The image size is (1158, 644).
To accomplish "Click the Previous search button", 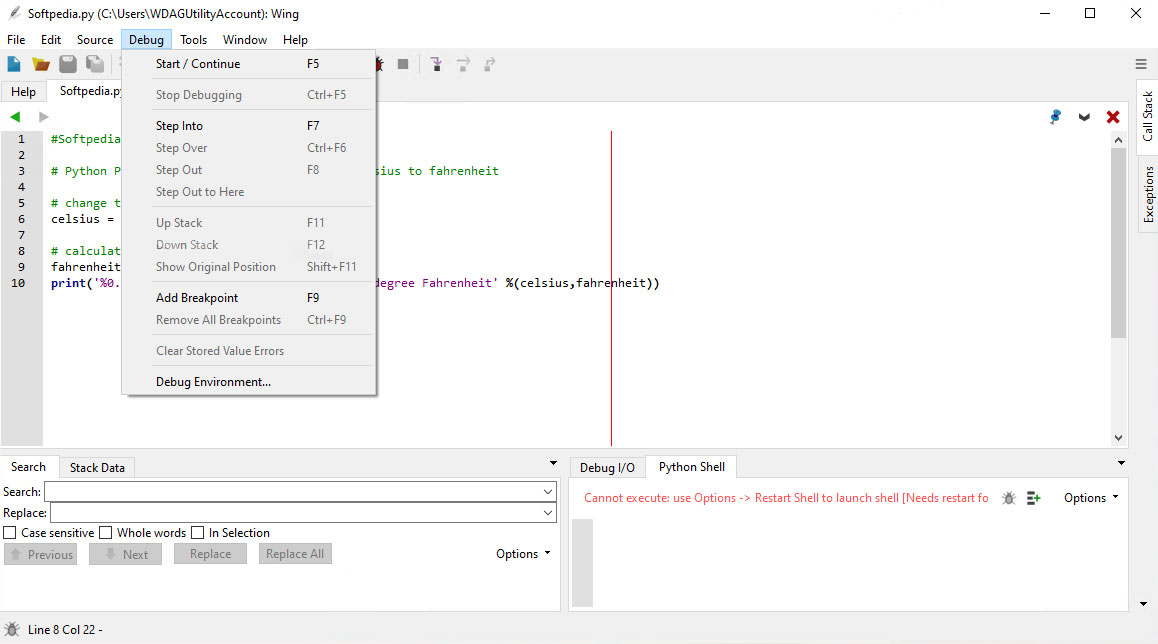I will [41, 554].
